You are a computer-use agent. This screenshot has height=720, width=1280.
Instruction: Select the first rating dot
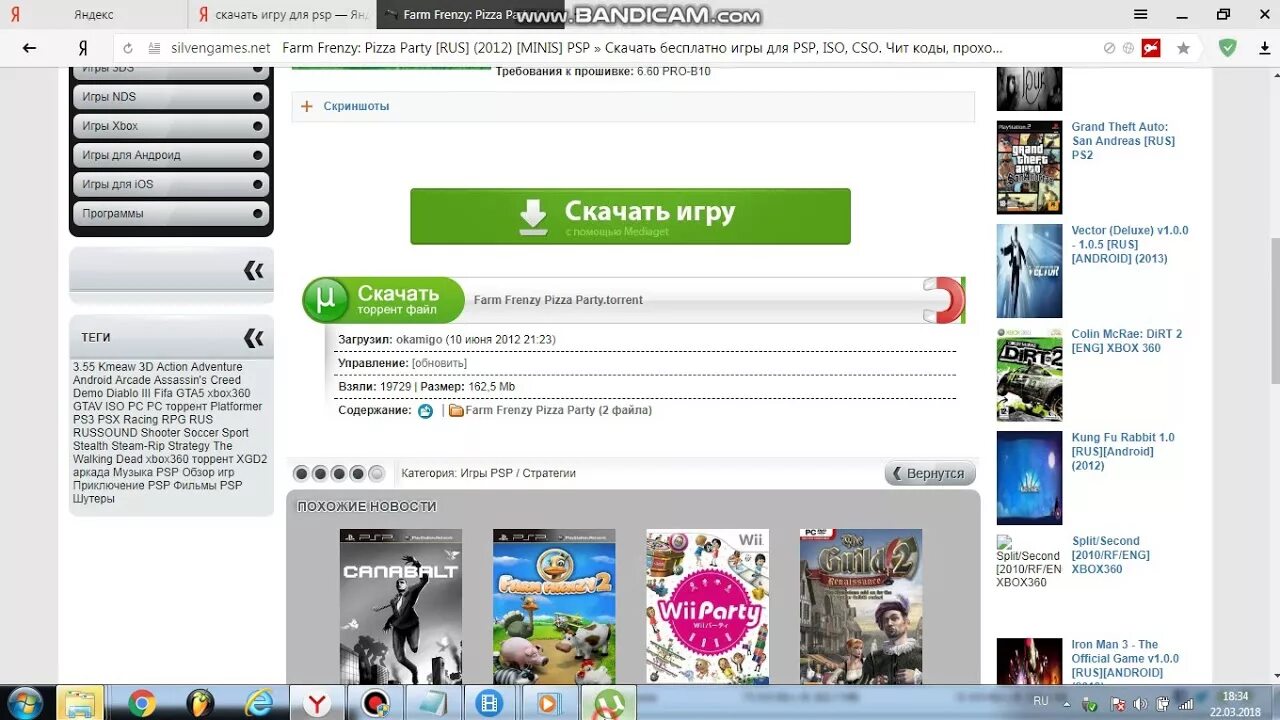click(301, 474)
